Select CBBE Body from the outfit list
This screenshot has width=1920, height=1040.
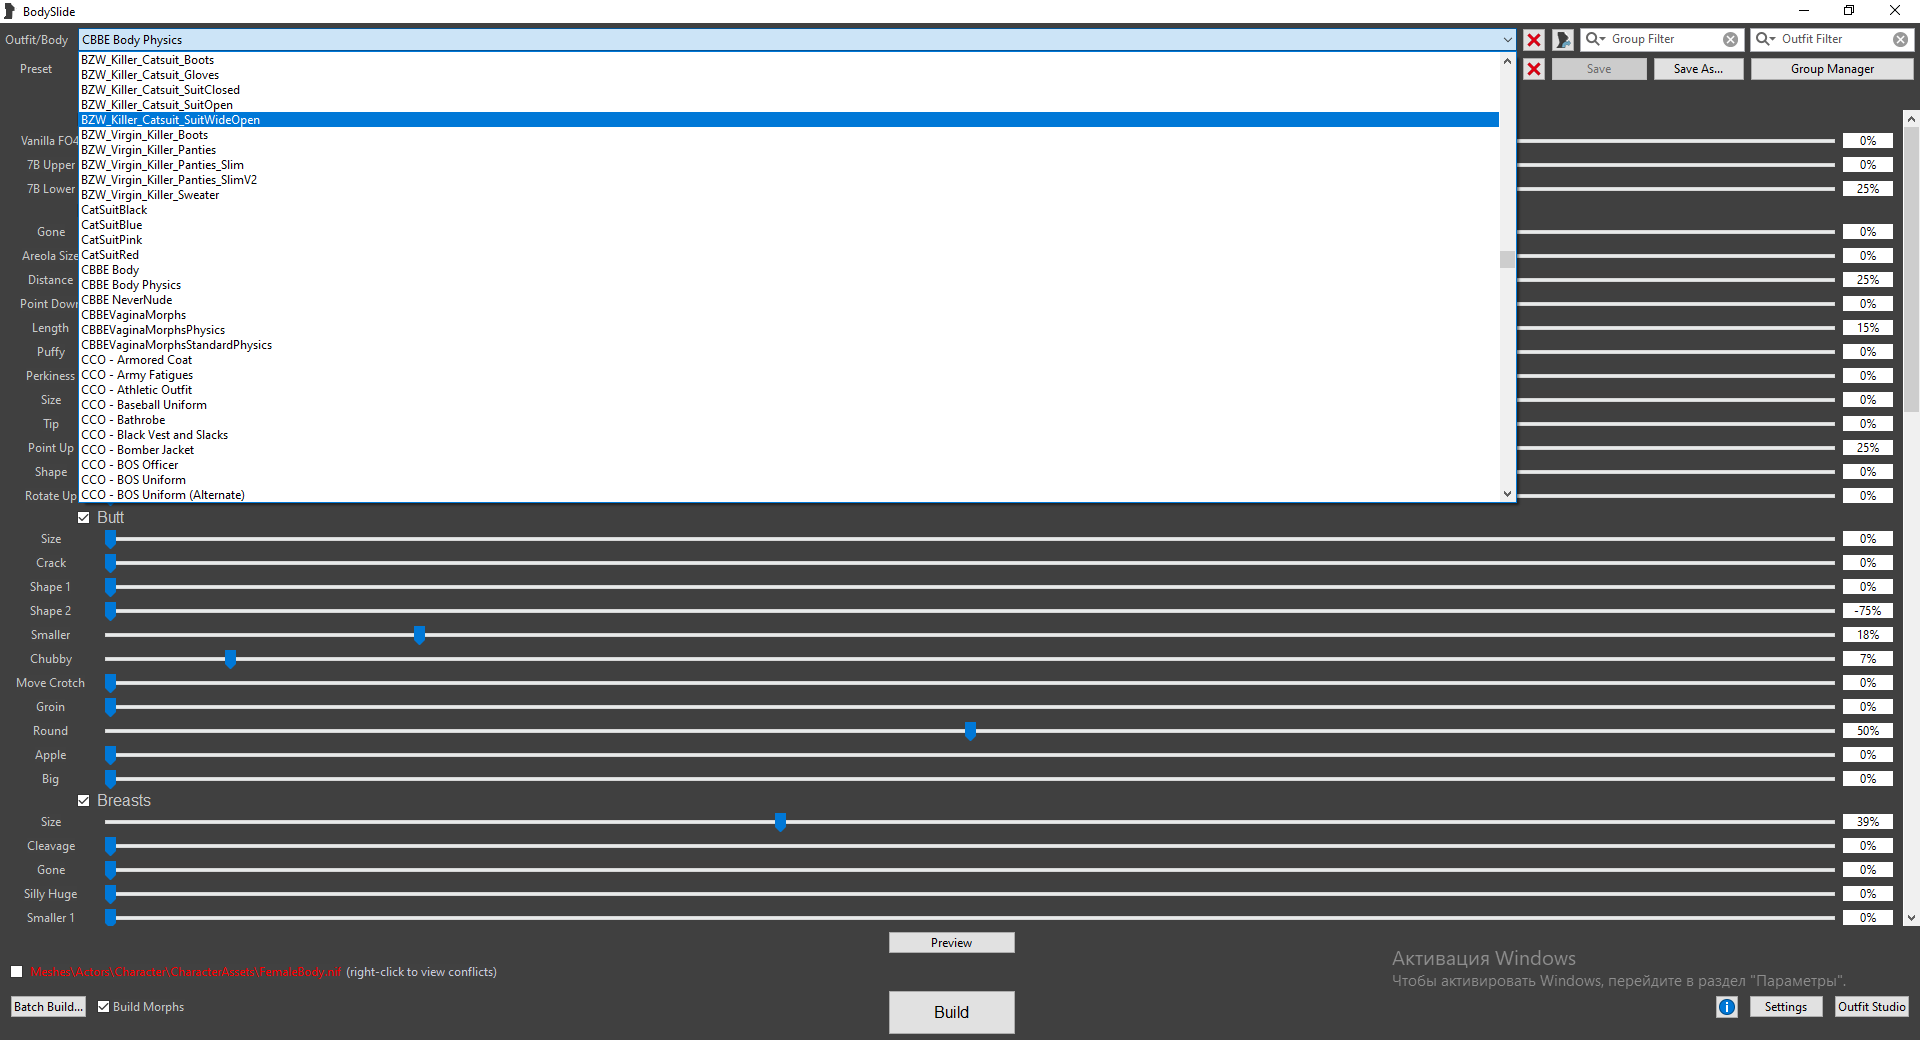[x=110, y=270]
